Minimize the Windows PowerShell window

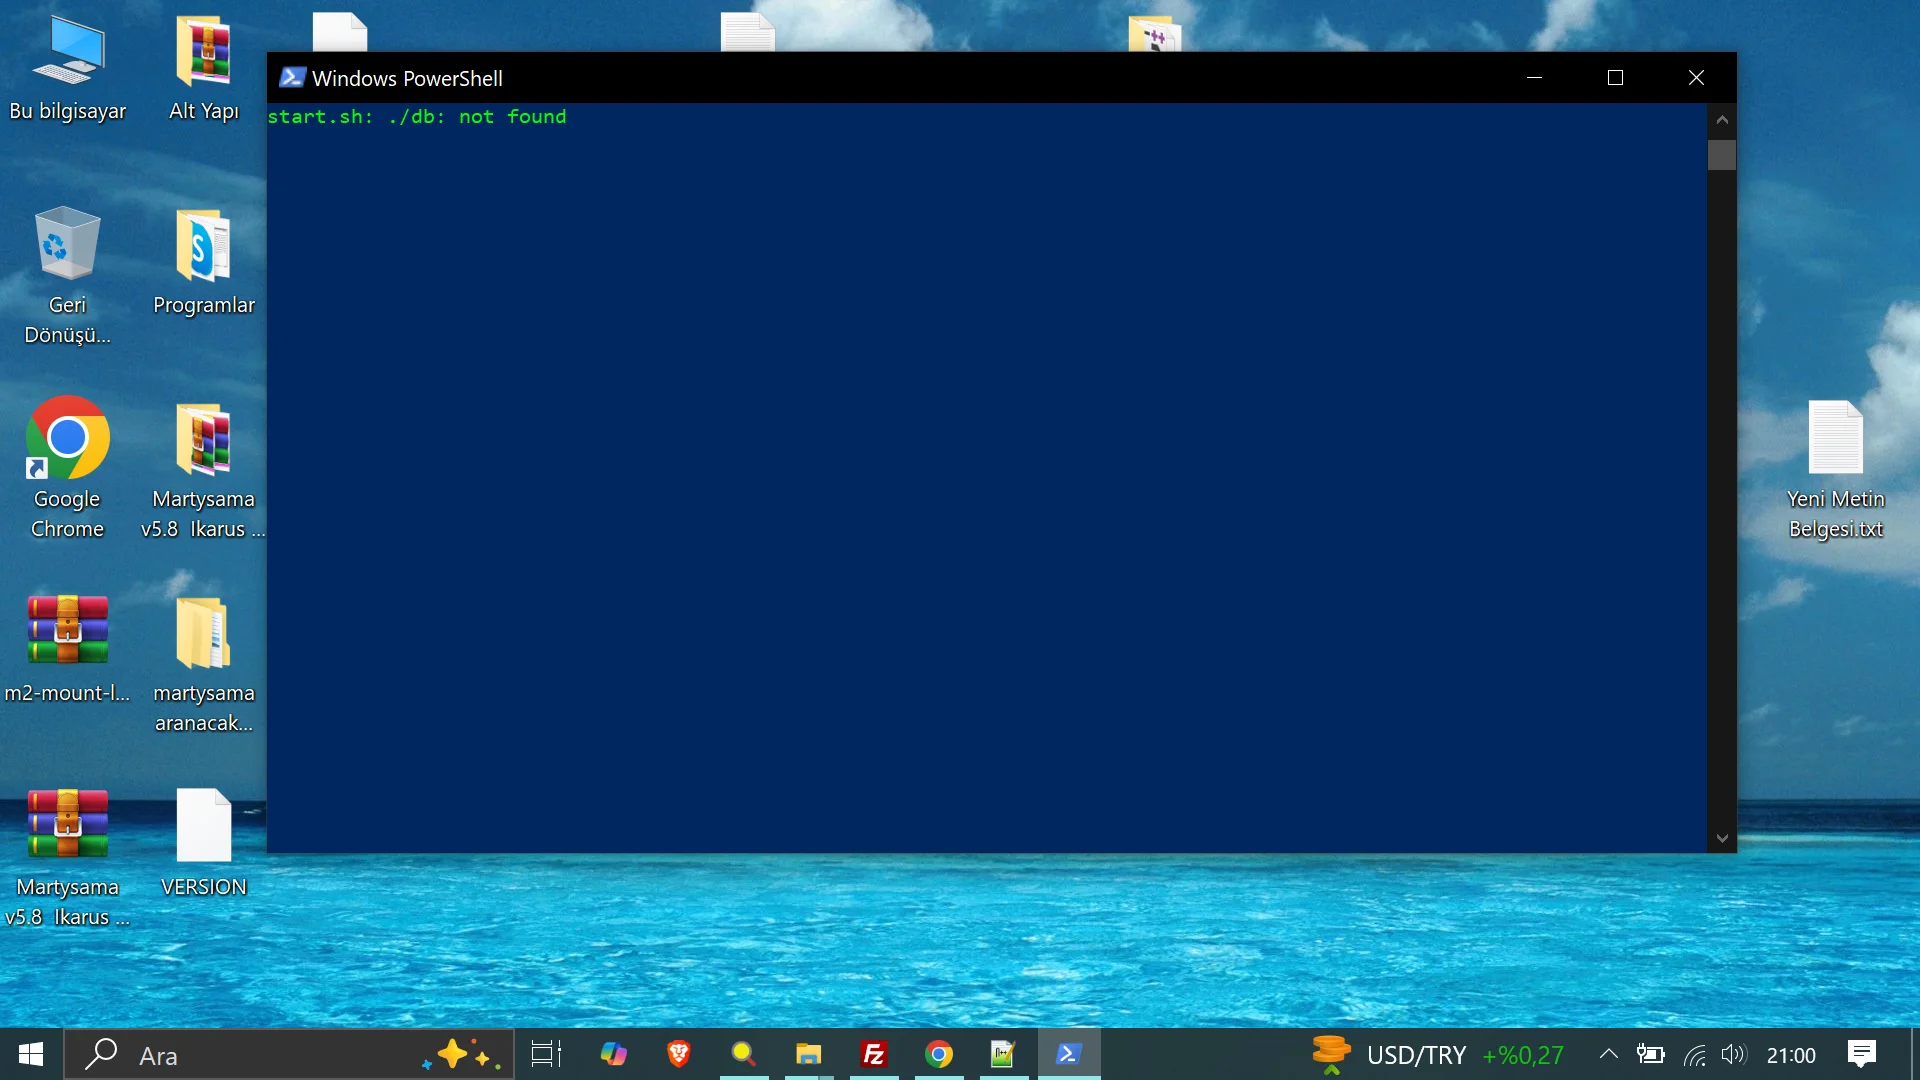pyautogui.click(x=1534, y=77)
